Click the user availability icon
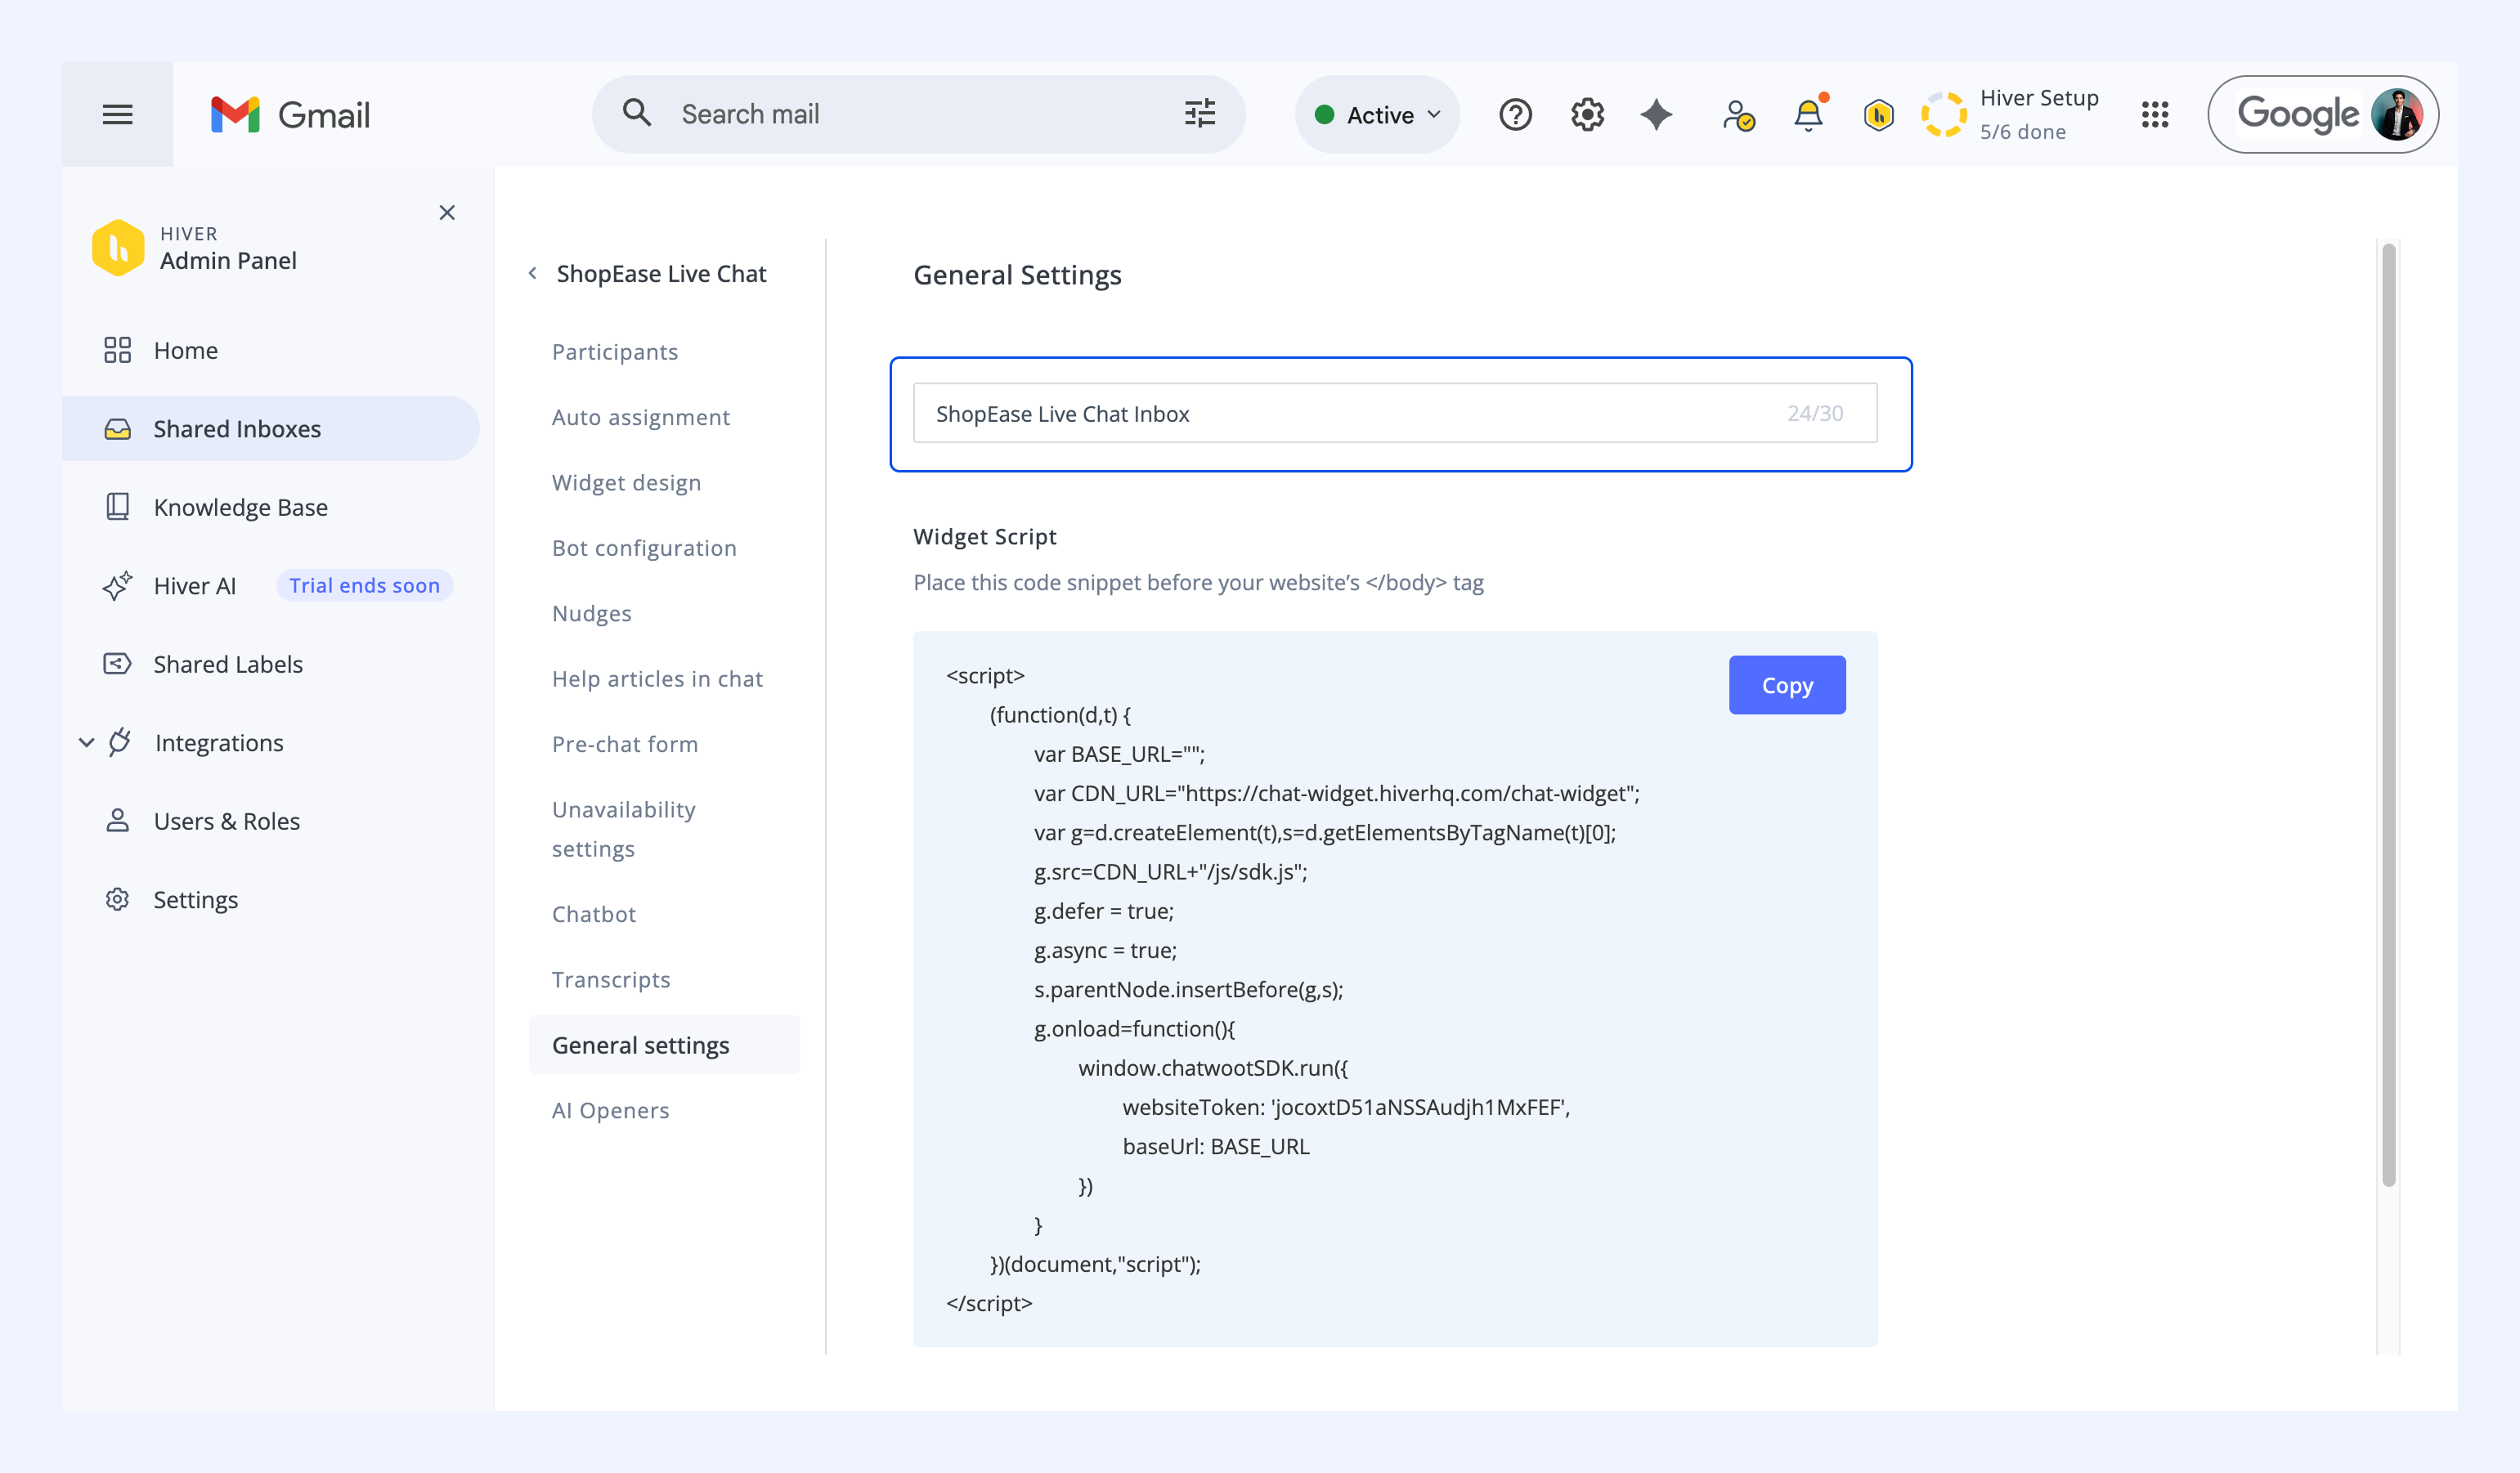This screenshot has height=1473, width=2520. click(1738, 115)
